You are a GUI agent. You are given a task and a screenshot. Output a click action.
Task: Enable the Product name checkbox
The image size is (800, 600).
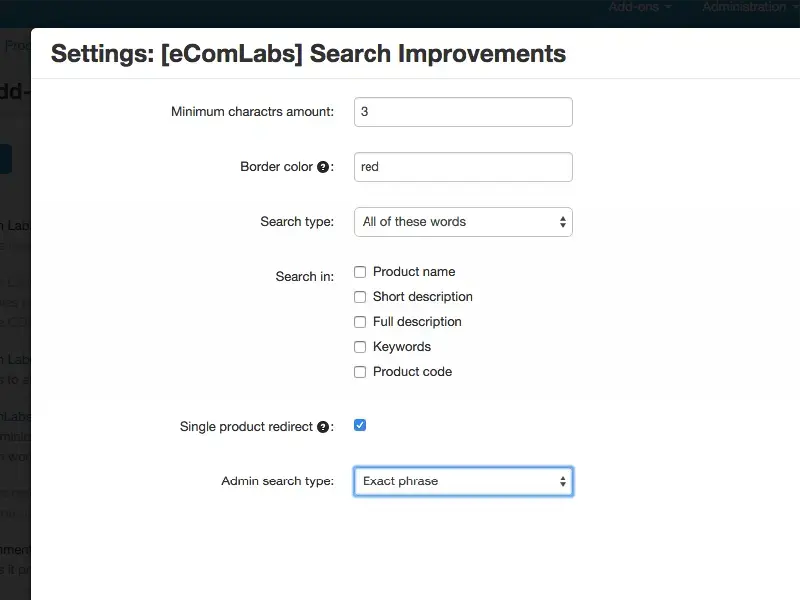pyautogui.click(x=360, y=272)
